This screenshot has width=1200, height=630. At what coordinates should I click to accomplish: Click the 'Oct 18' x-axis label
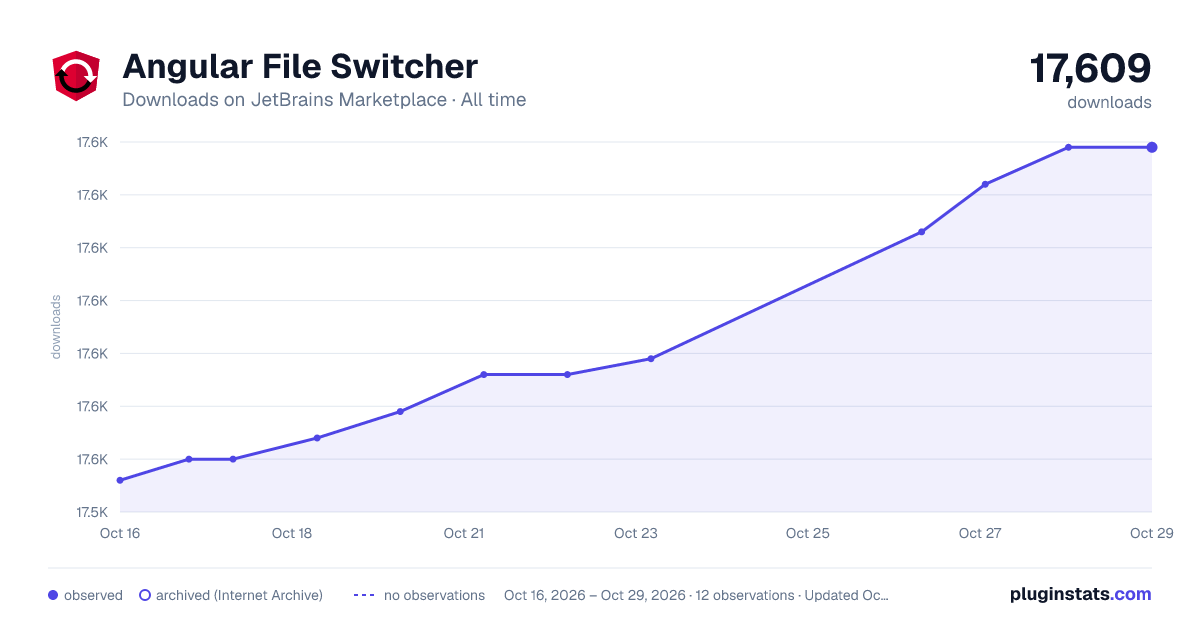pyautogui.click(x=292, y=533)
